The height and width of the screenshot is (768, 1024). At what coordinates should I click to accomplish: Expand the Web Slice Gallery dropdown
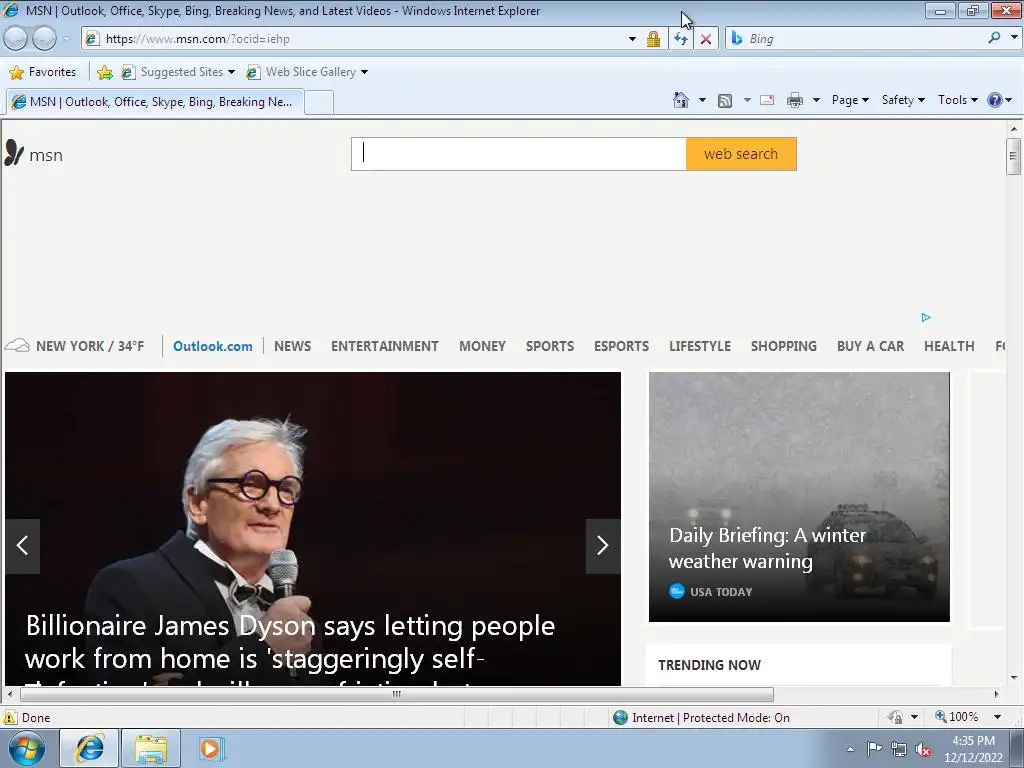pos(364,72)
